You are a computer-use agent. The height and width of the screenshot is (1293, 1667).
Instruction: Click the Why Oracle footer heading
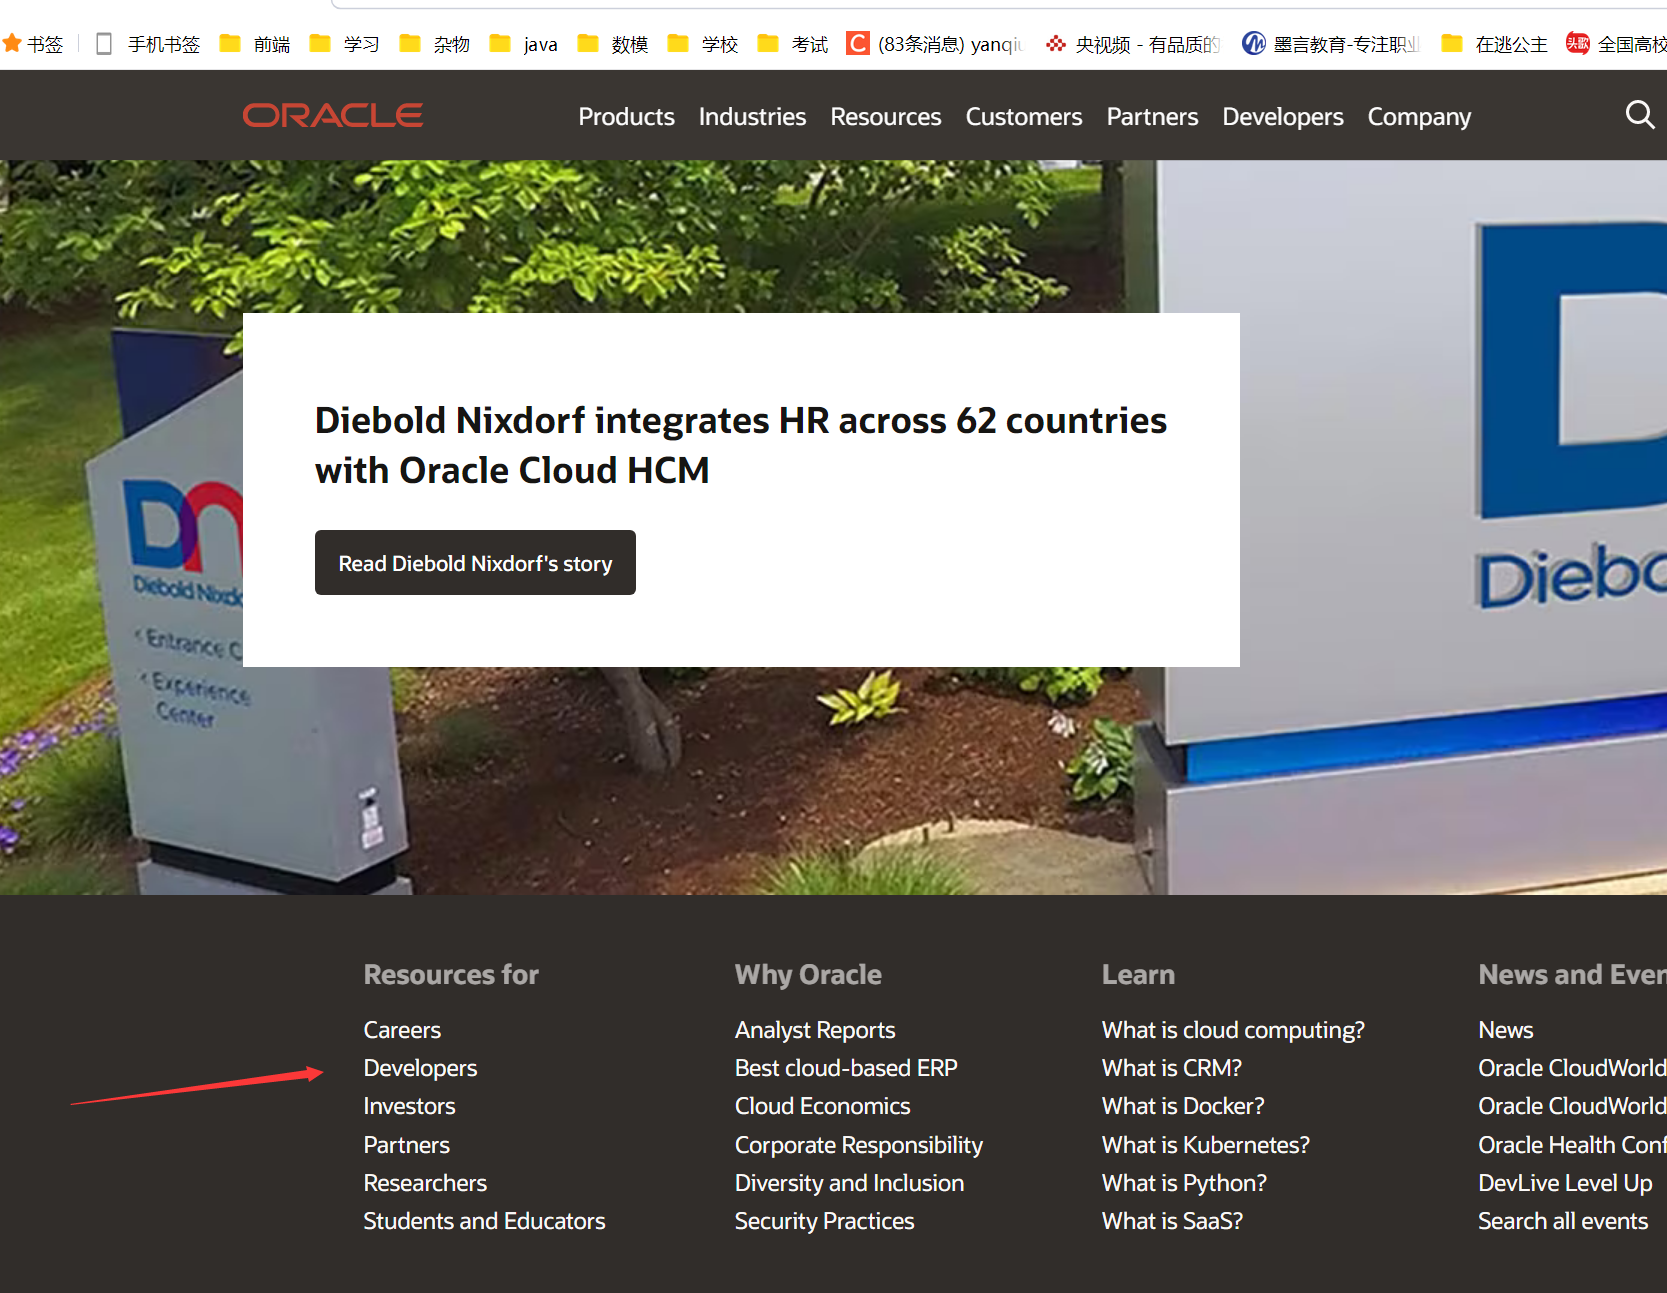(808, 974)
